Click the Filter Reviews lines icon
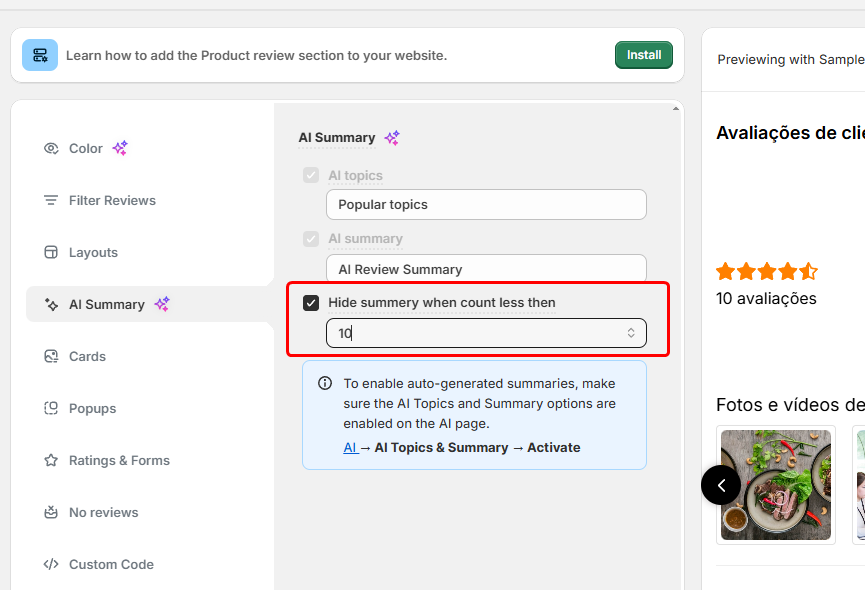865x590 pixels. click(51, 201)
